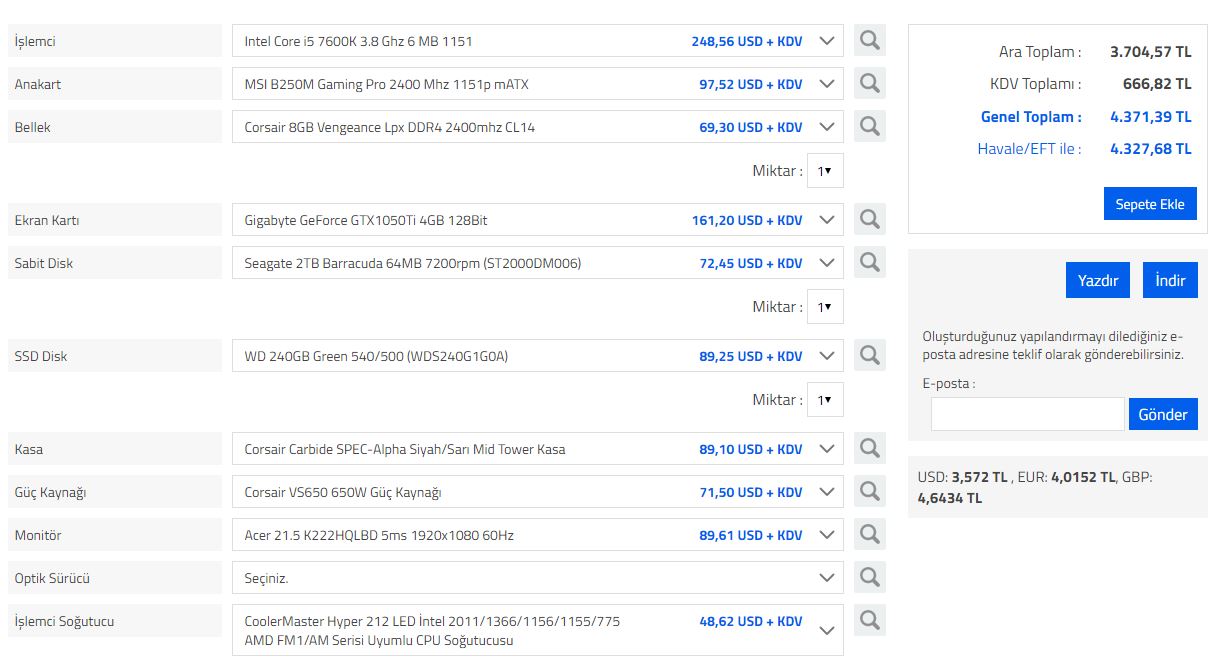The width and height of the screenshot is (1219, 664).
Task: Open Corsair 8GB Vengeance memory dropdown
Action: pos(538,127)
